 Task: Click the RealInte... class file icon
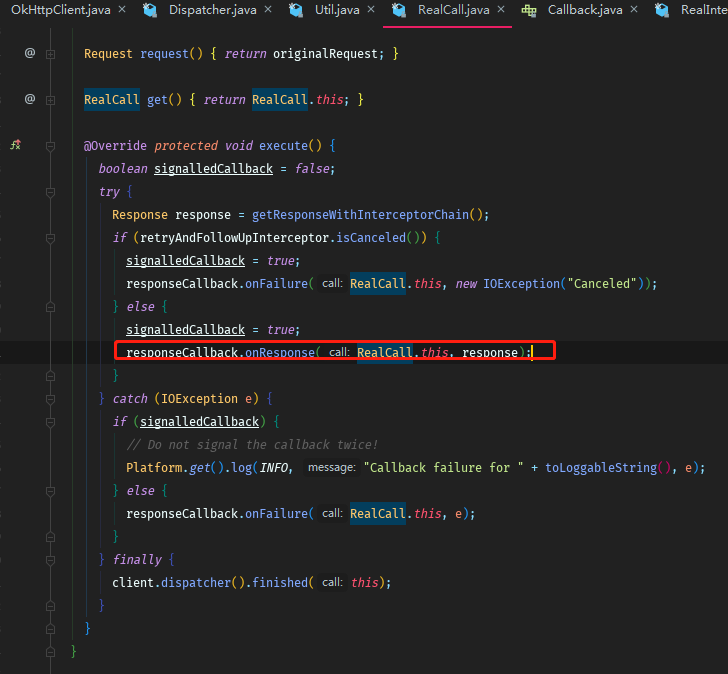(x=662, y=10)
